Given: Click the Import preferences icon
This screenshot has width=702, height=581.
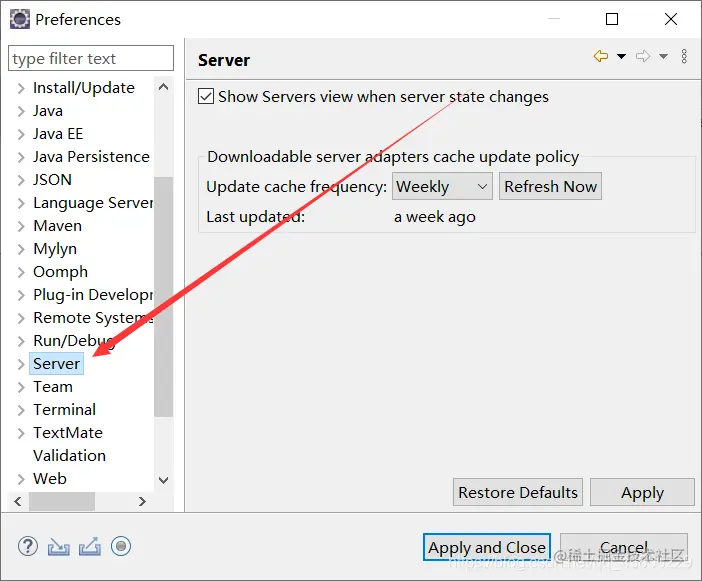Looking at the screenshot, I should tap(59, 547).
